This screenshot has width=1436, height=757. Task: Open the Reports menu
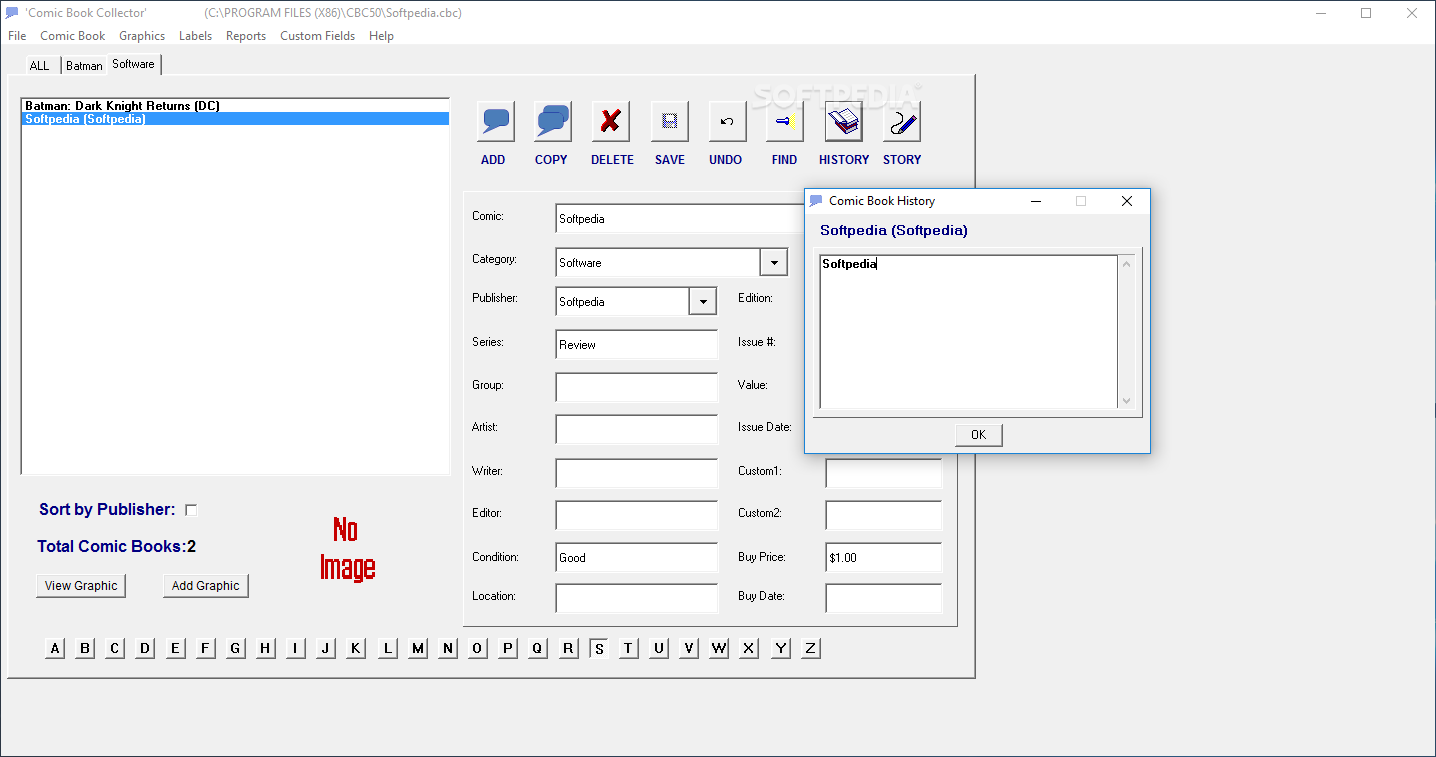(246, 36)
